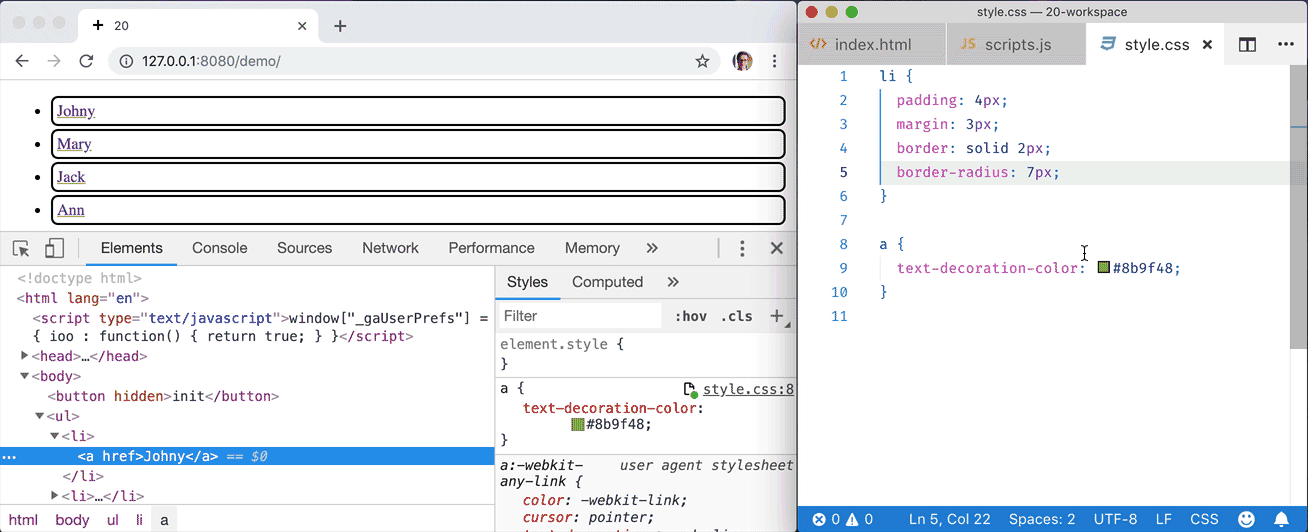This screenshot has width=1308, height=532.
Task: Go forward in Chrome browser
Action: click(x=54, y=61)
